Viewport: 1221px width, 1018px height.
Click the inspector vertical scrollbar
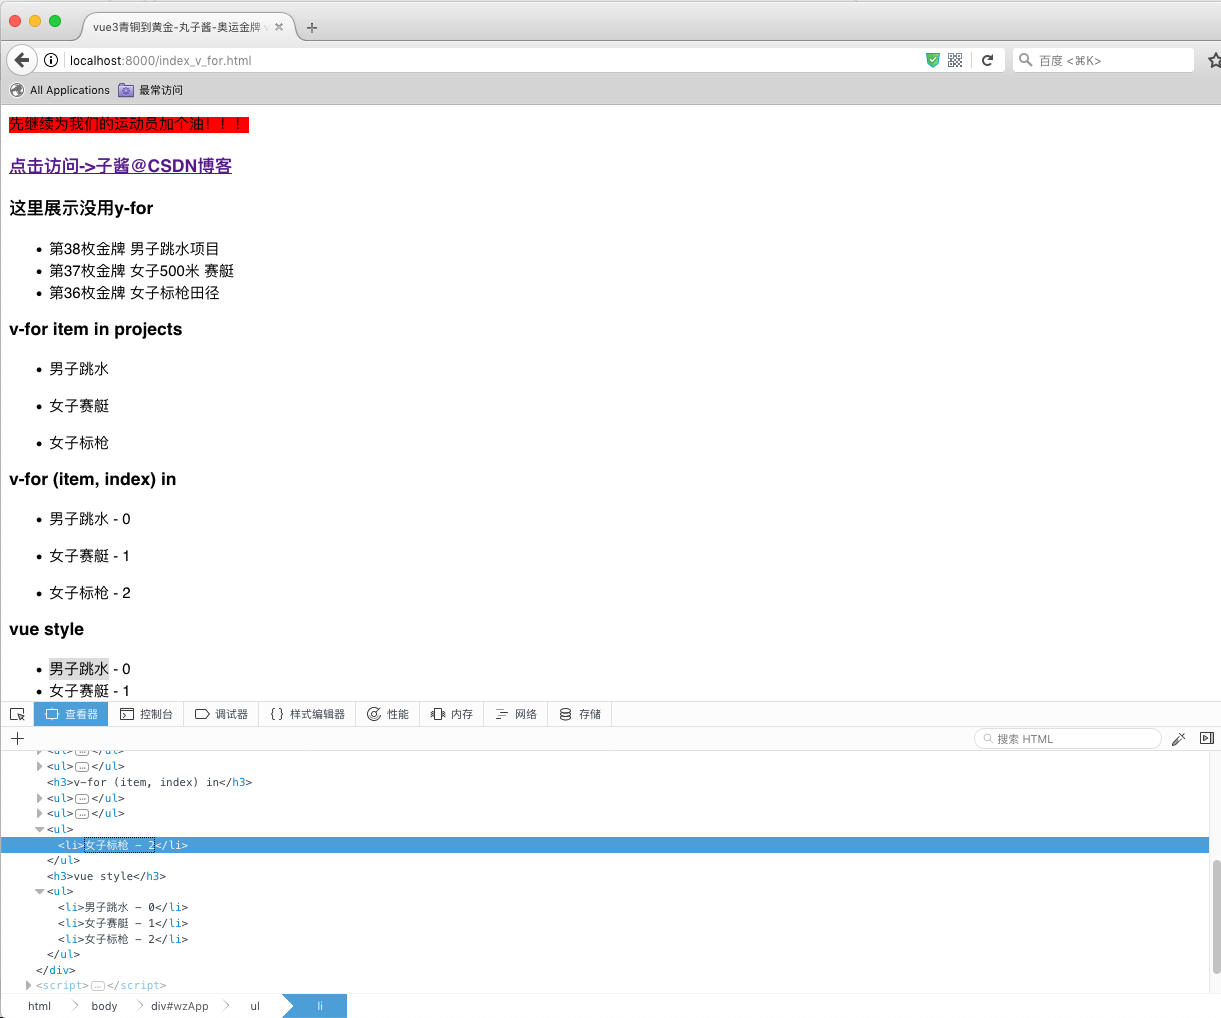coord(1216,915)
